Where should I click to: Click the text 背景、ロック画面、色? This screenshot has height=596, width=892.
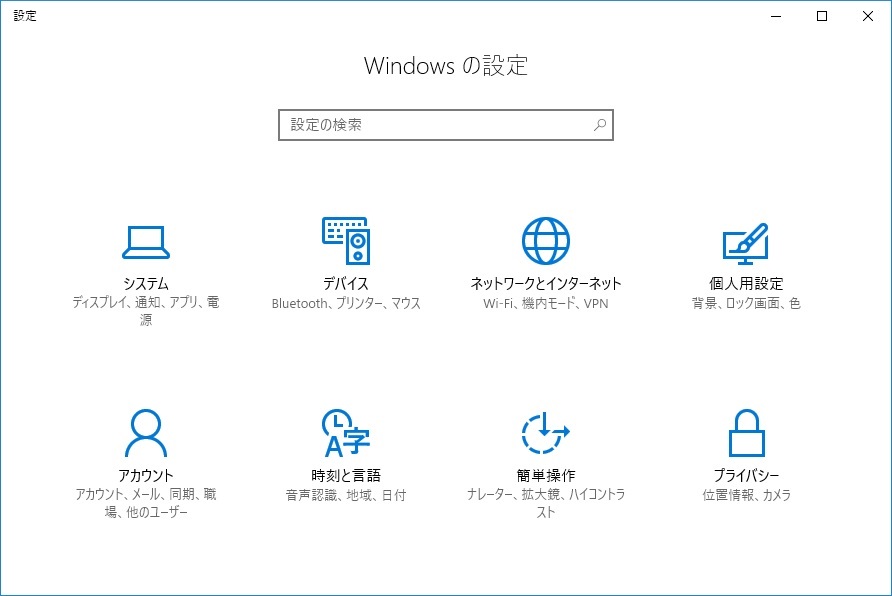[746, 303]
